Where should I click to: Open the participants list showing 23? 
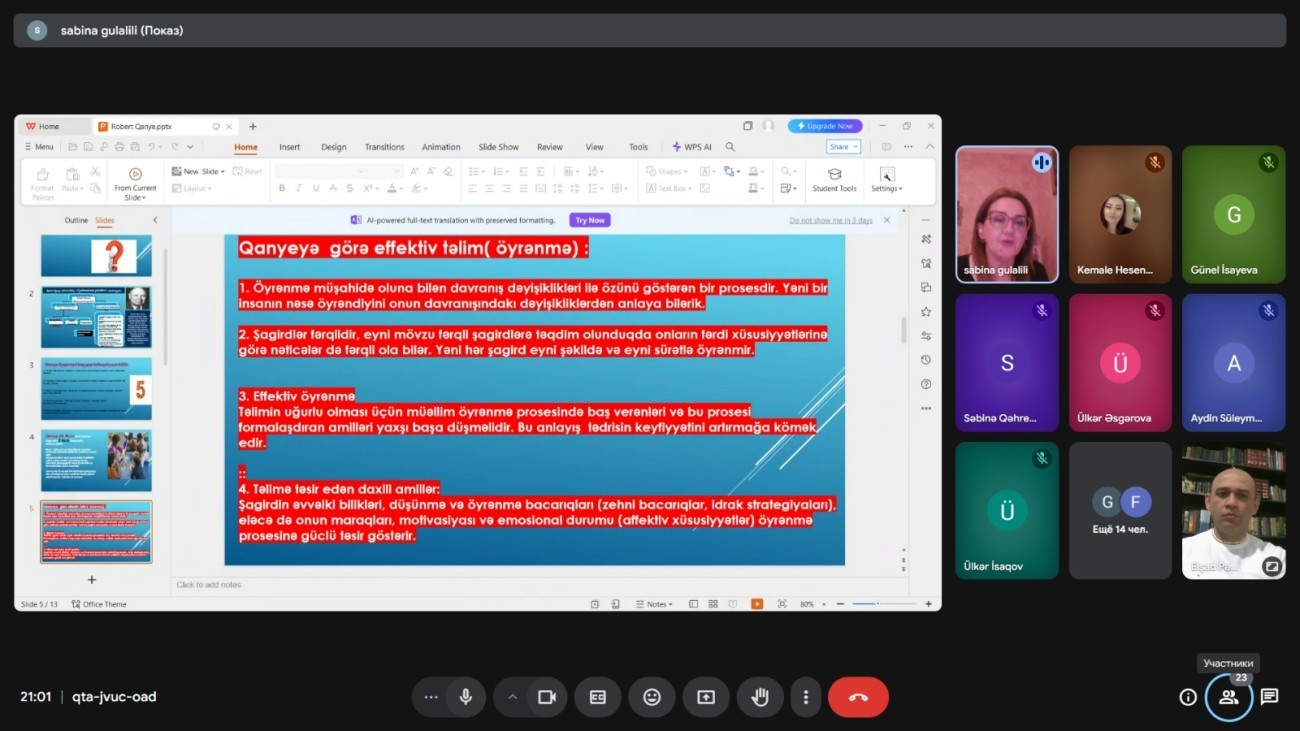click(x=1228, y=697)
